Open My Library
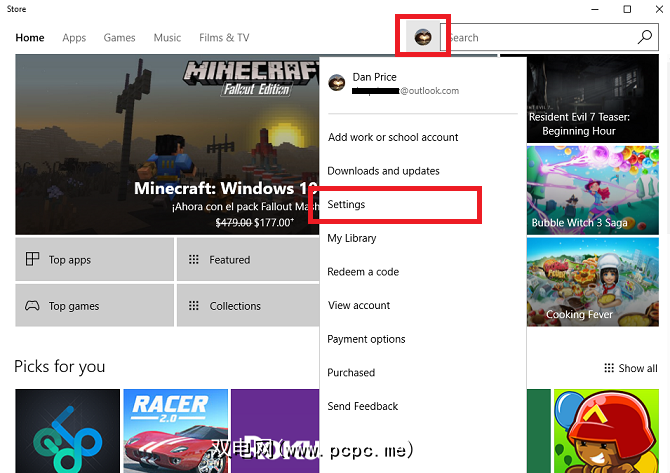Image resolution: width=670 pixels, height=473 pixels. click(352, 238)
